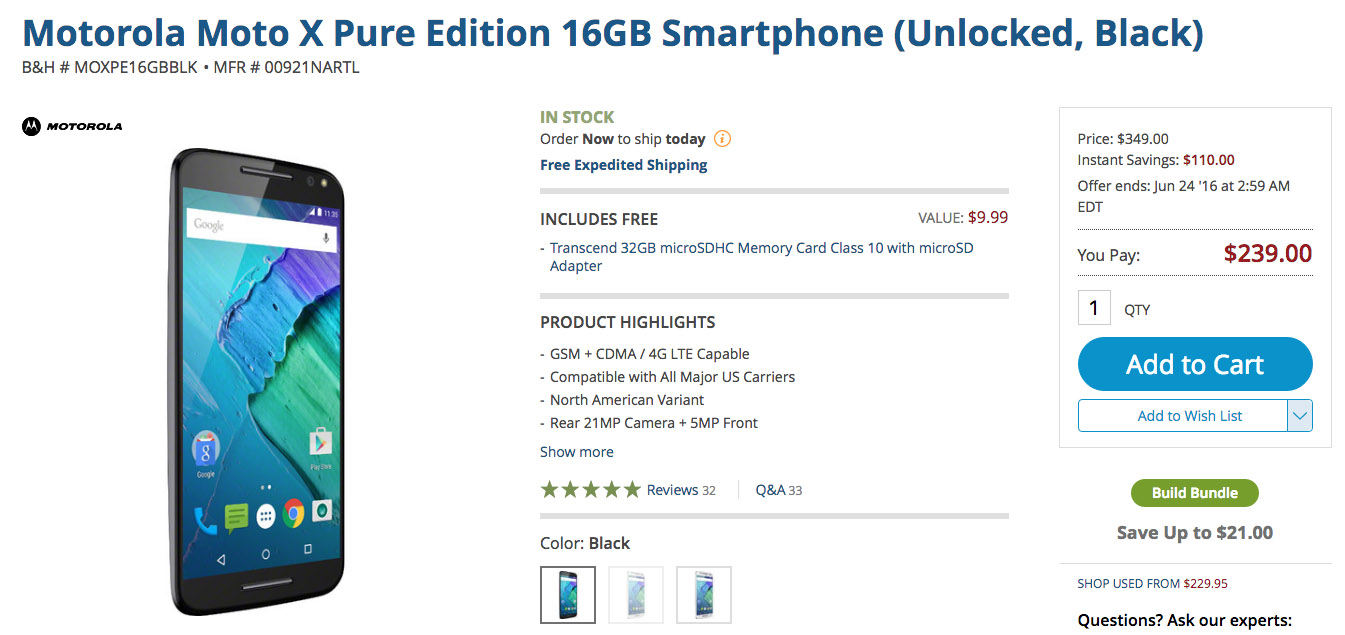Click the product title heading

tap(612, 34)
